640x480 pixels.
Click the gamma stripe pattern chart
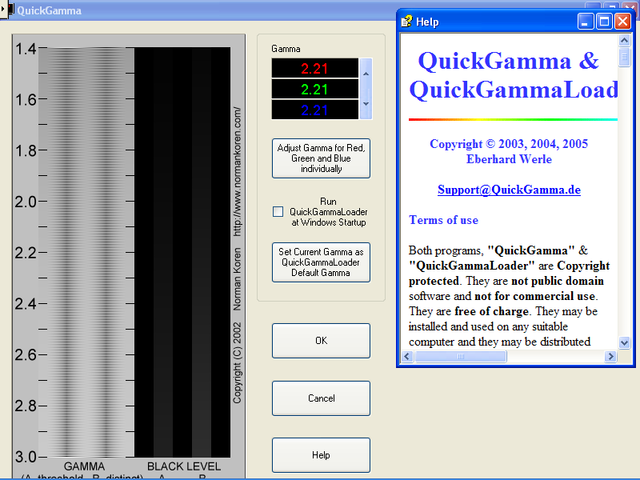pyautogui.click(x=86, y=252)
